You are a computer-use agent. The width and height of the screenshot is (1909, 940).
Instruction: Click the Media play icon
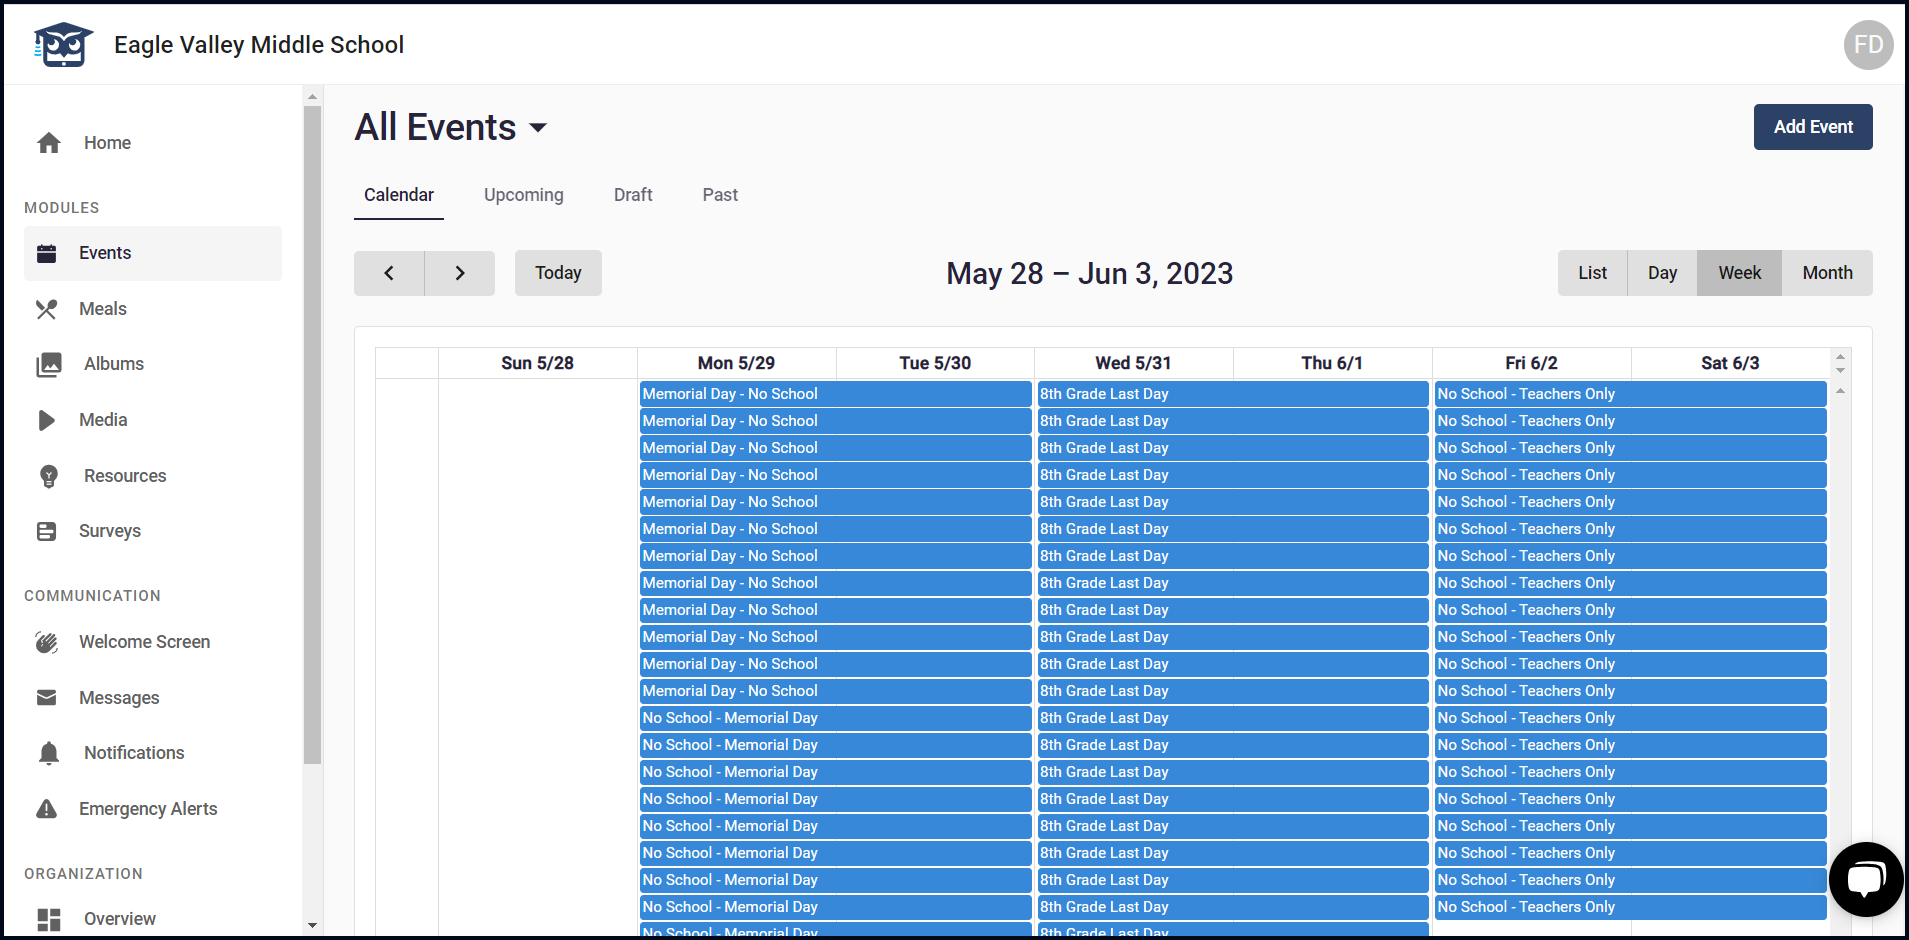[x=47, y=420]
